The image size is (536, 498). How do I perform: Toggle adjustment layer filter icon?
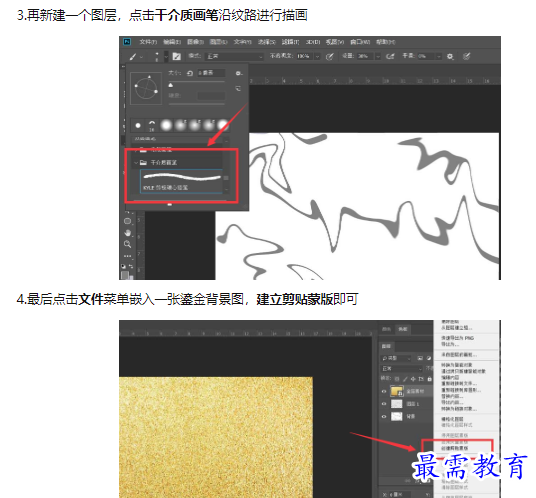pyautogui.click(x=429, y=358)
